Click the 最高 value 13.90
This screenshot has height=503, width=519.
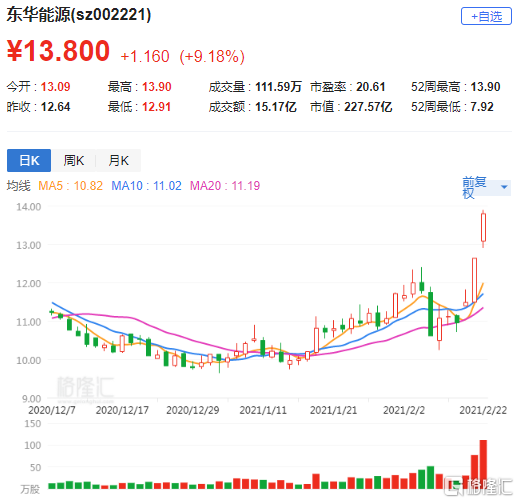(157, 87)
